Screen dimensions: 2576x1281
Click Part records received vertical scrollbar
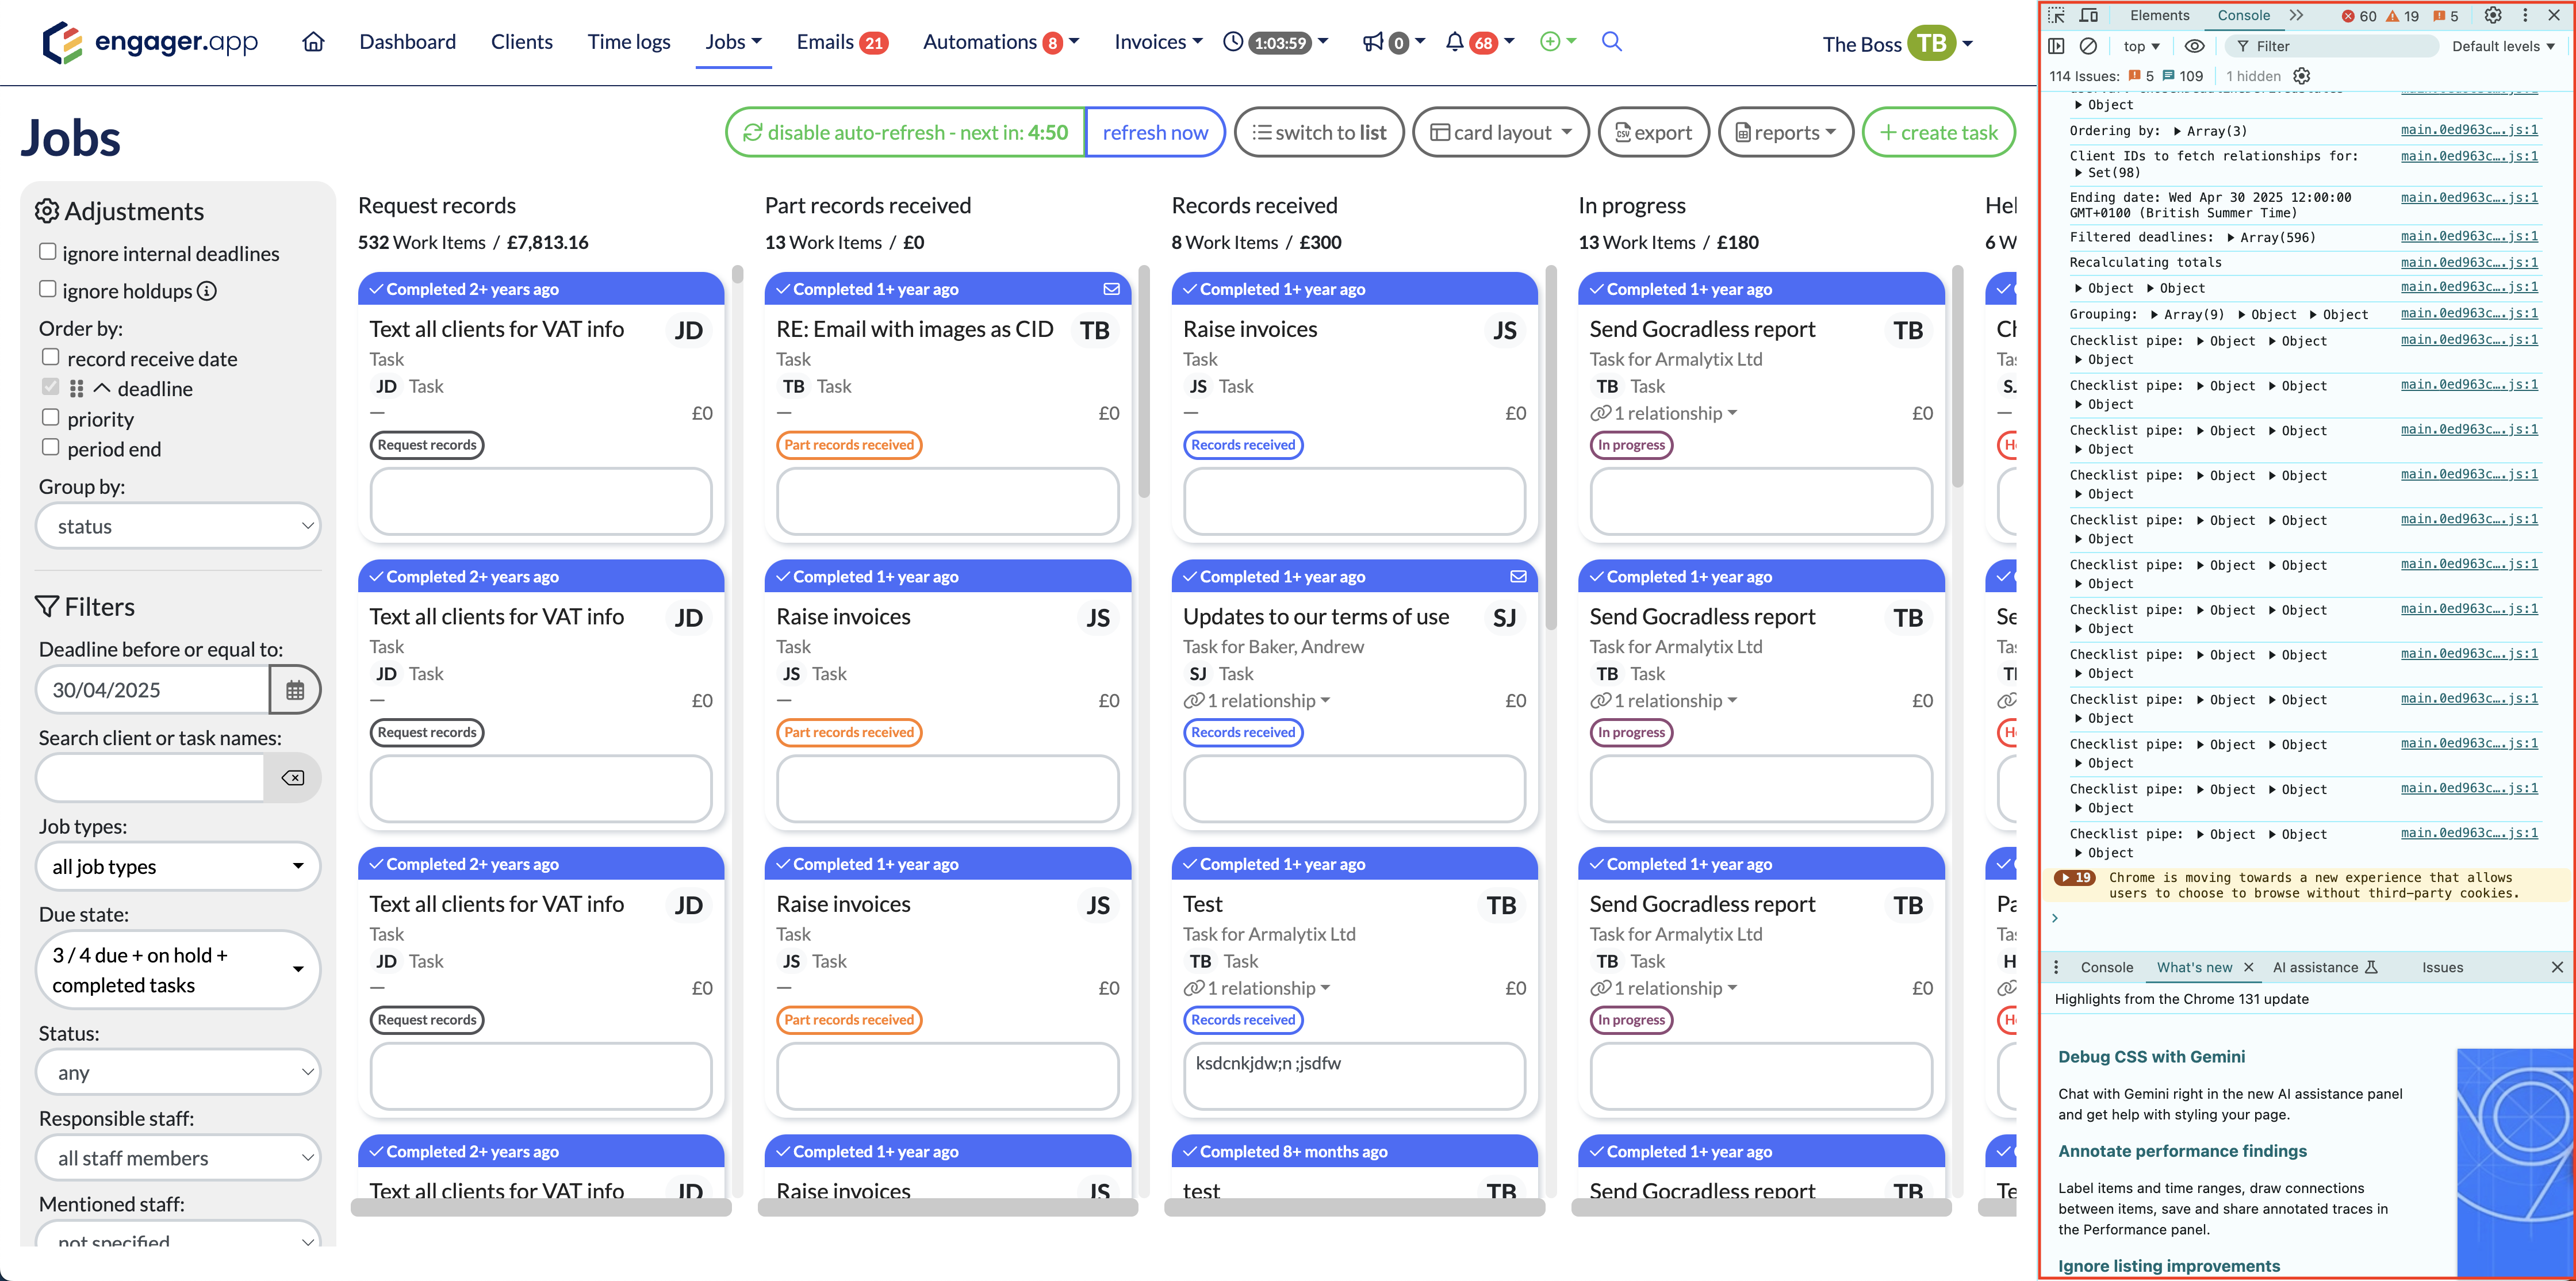(x=1144, y=382)
